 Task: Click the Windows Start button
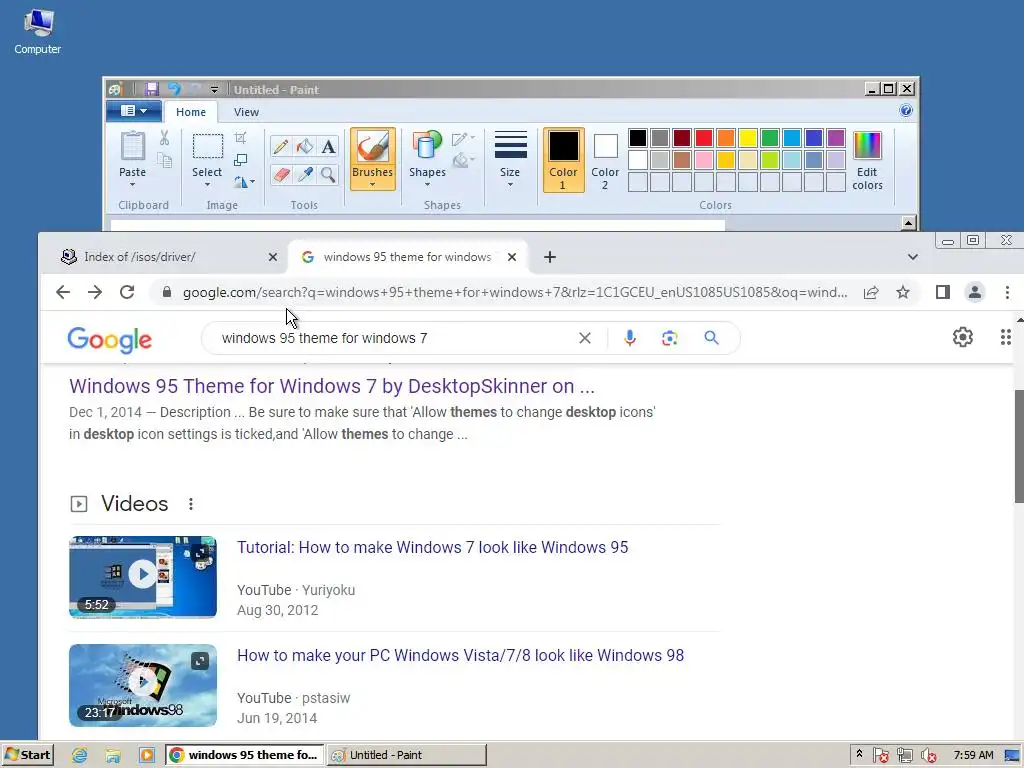[27, 755]
